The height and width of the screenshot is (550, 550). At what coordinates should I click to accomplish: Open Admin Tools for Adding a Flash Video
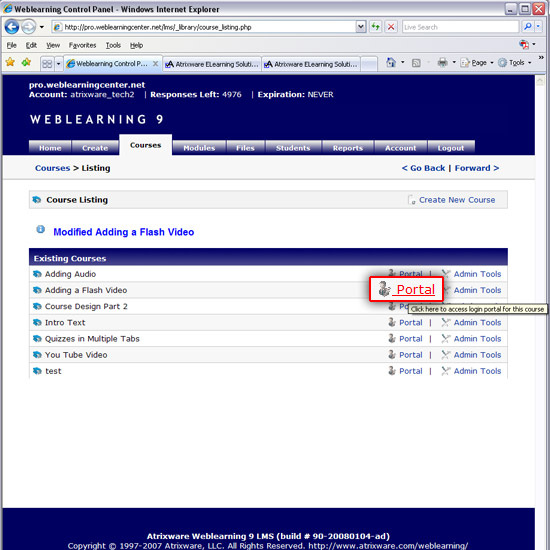[477, 290]
